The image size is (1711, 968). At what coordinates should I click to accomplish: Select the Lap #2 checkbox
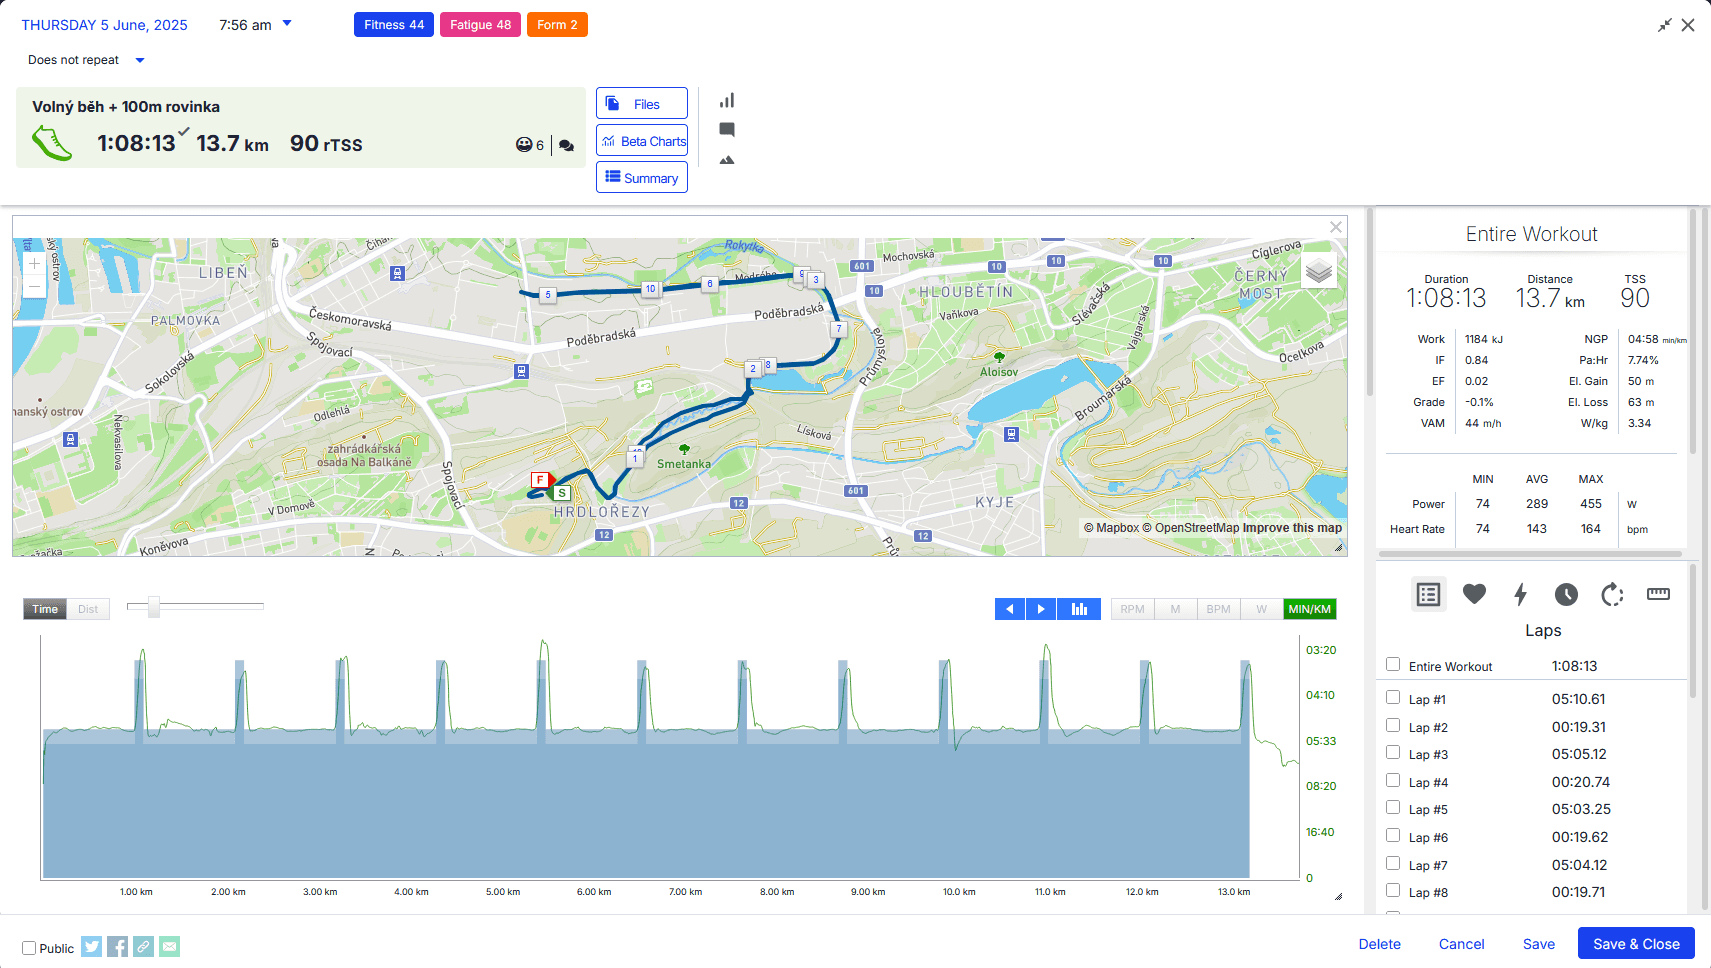pos(1393,725)
